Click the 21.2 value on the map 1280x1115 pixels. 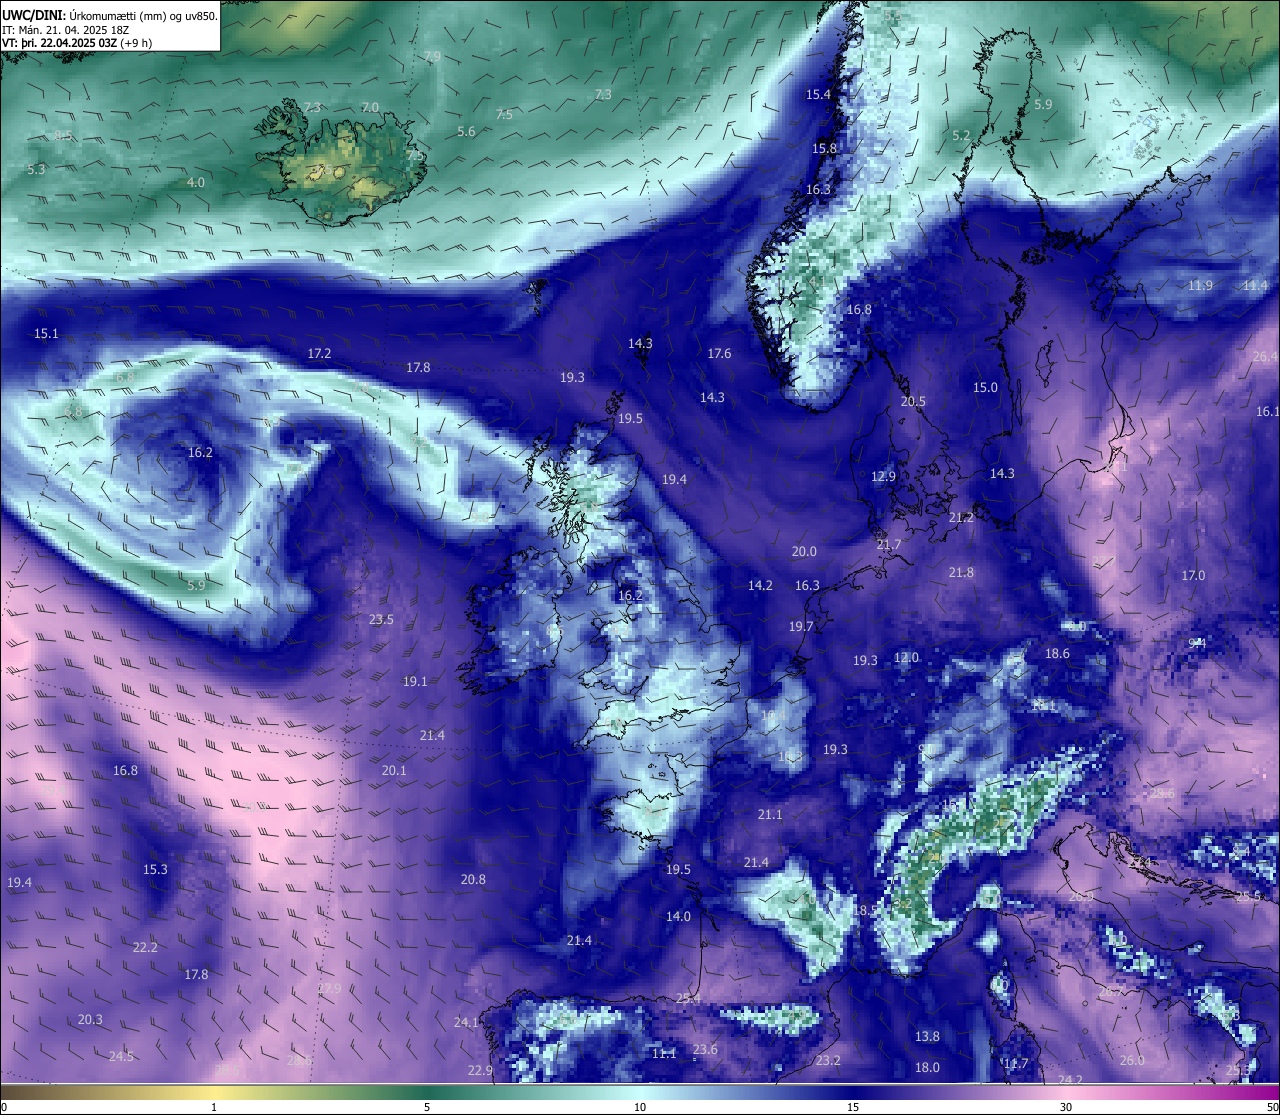click(x=961, y=518)
